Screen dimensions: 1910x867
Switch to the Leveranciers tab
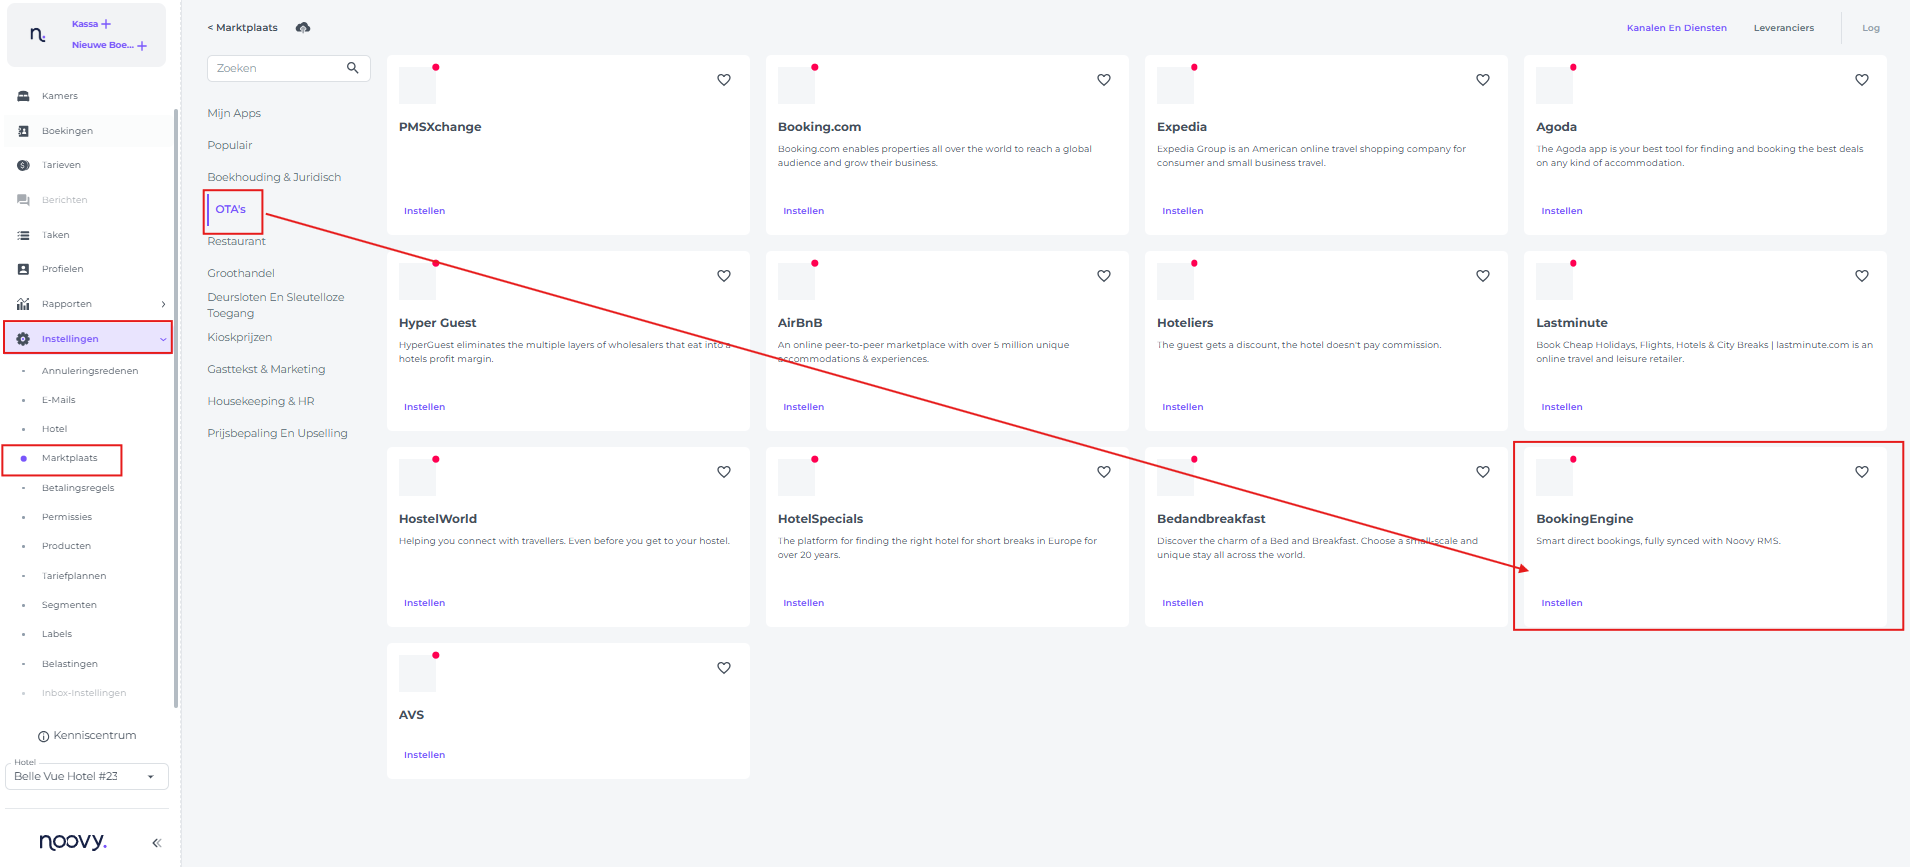pyautogui.click(x=1784, y=28)
